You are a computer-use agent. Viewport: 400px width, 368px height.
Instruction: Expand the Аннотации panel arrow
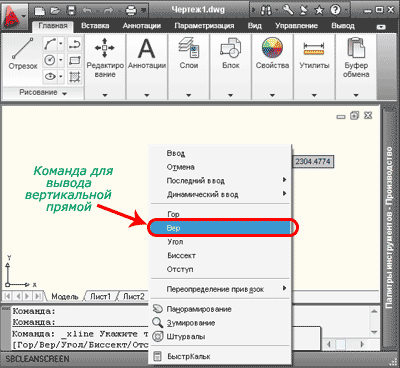147,95
